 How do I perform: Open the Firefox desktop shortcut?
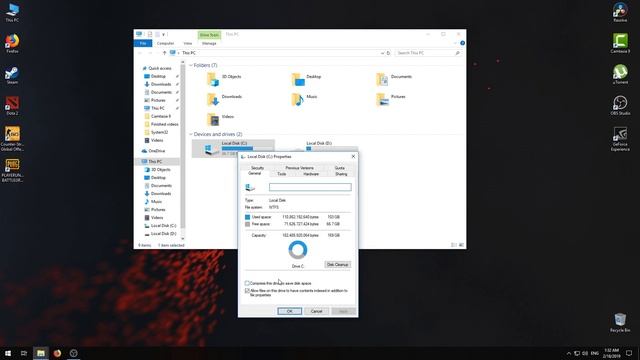point(12,43)
